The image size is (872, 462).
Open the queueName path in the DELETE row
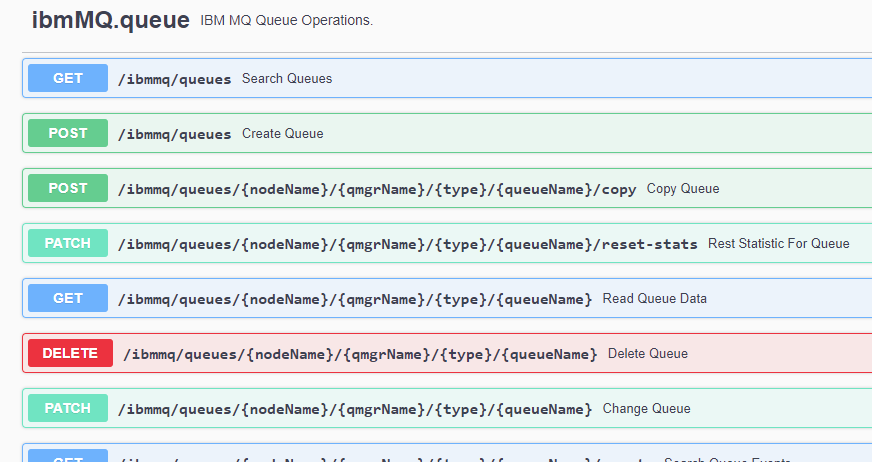tap(360, 354)
